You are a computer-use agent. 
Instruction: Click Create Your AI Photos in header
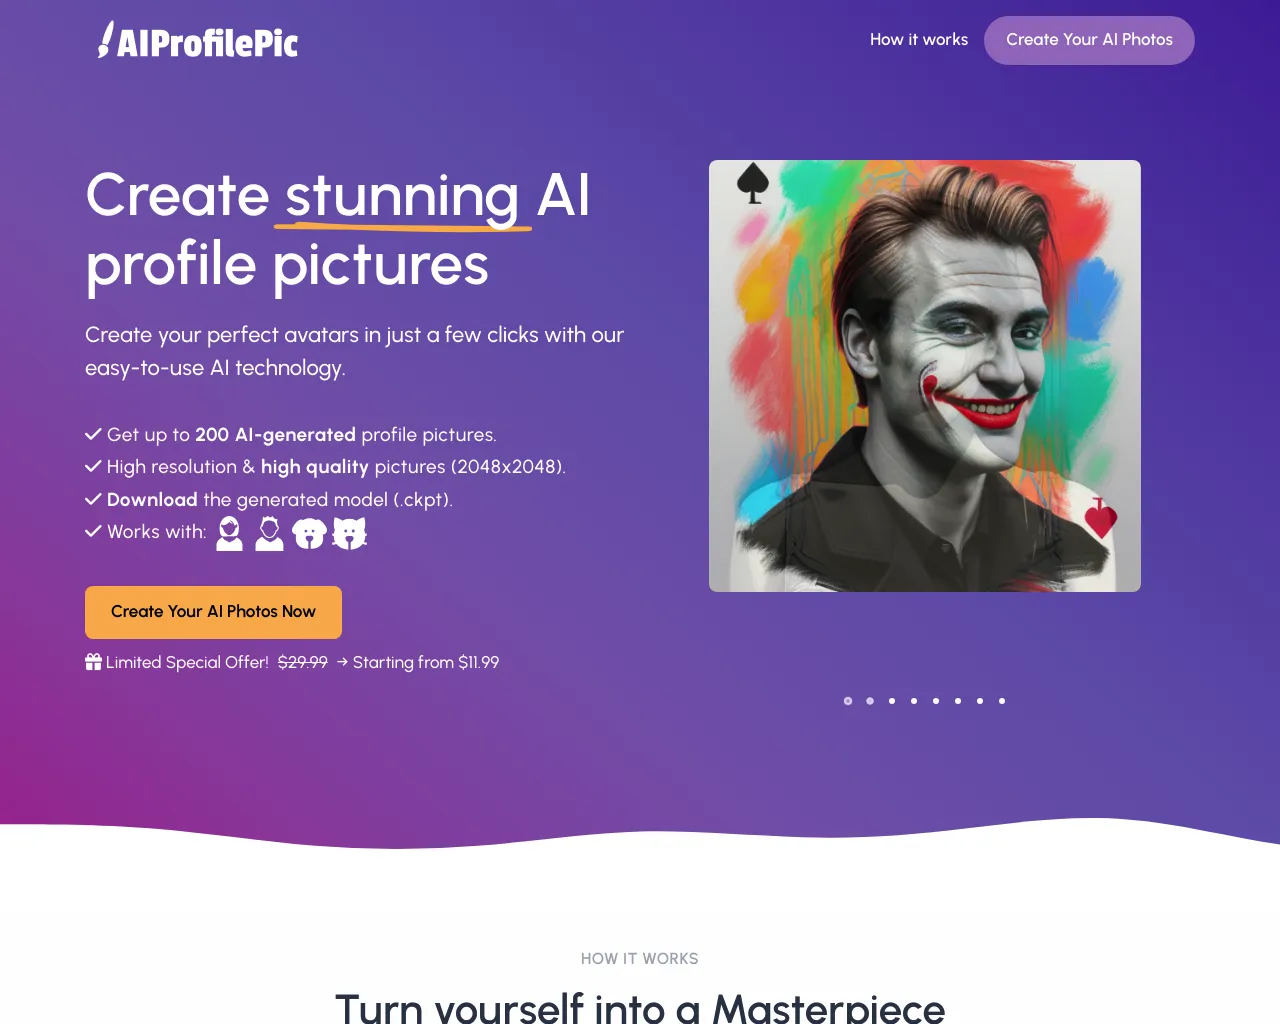tap(1089, 40)
